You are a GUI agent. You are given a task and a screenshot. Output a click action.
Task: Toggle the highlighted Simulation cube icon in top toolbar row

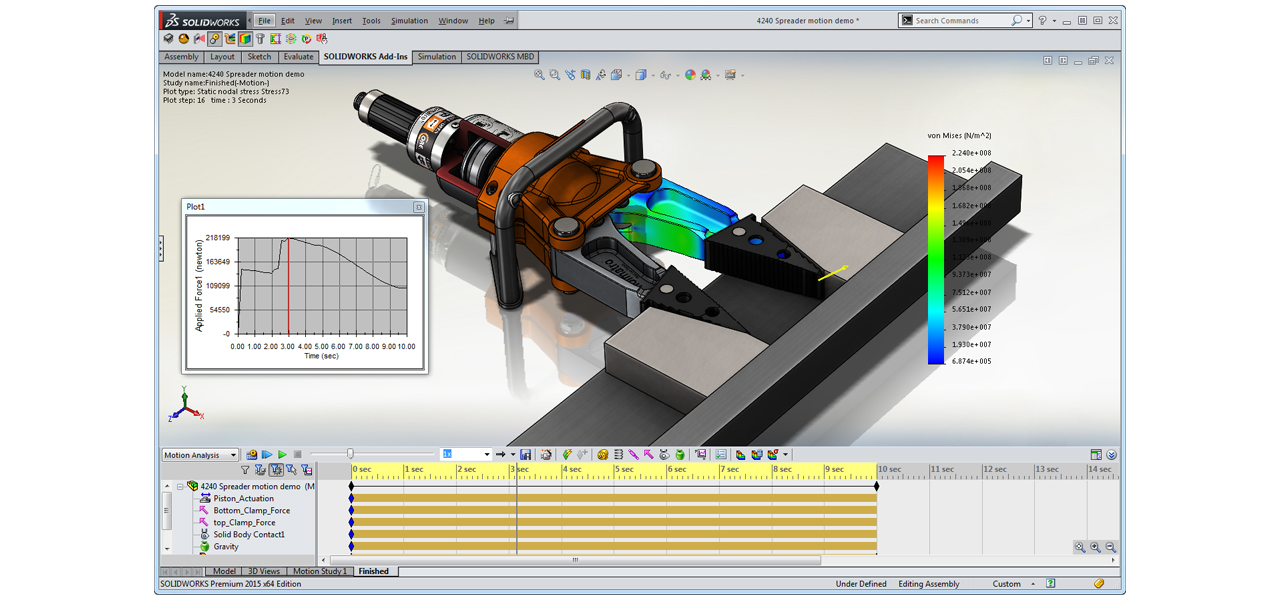245,38
